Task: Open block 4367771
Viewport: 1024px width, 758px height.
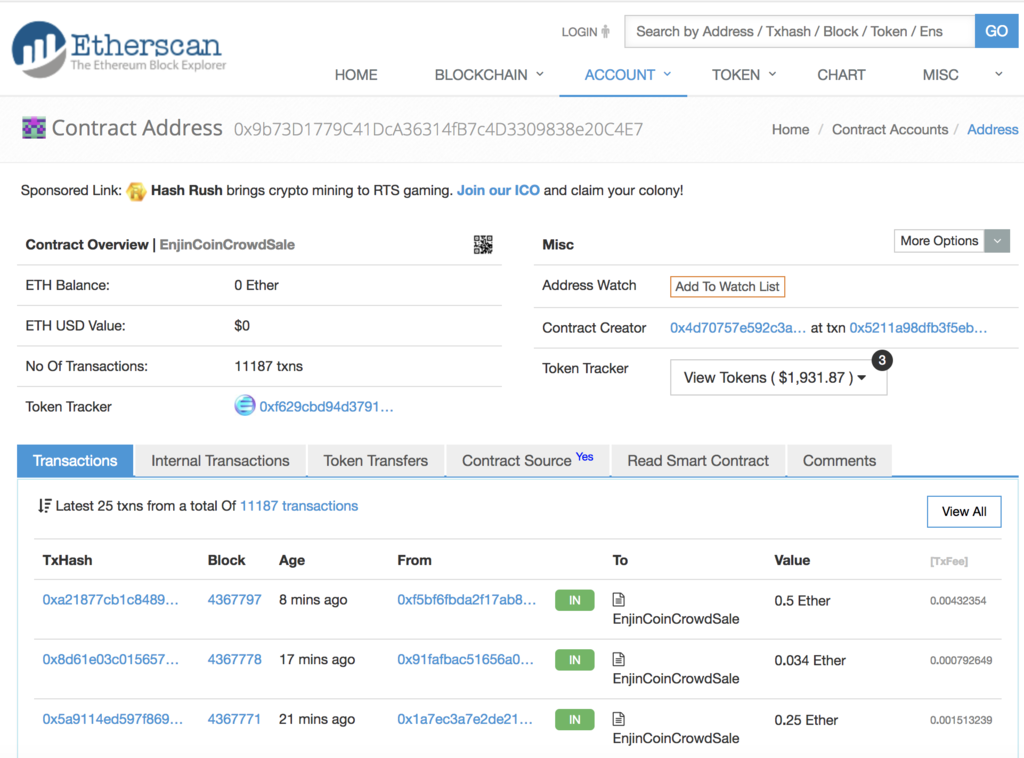Action: click(234, 719)
